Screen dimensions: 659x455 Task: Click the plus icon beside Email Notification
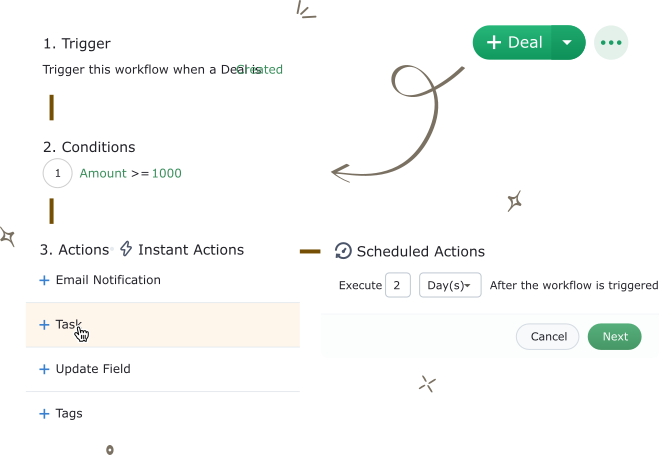click(44, 280)
